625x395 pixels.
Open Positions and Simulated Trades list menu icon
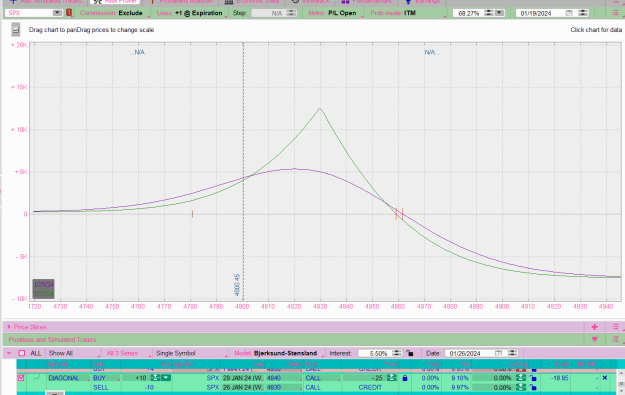(615, 340)
